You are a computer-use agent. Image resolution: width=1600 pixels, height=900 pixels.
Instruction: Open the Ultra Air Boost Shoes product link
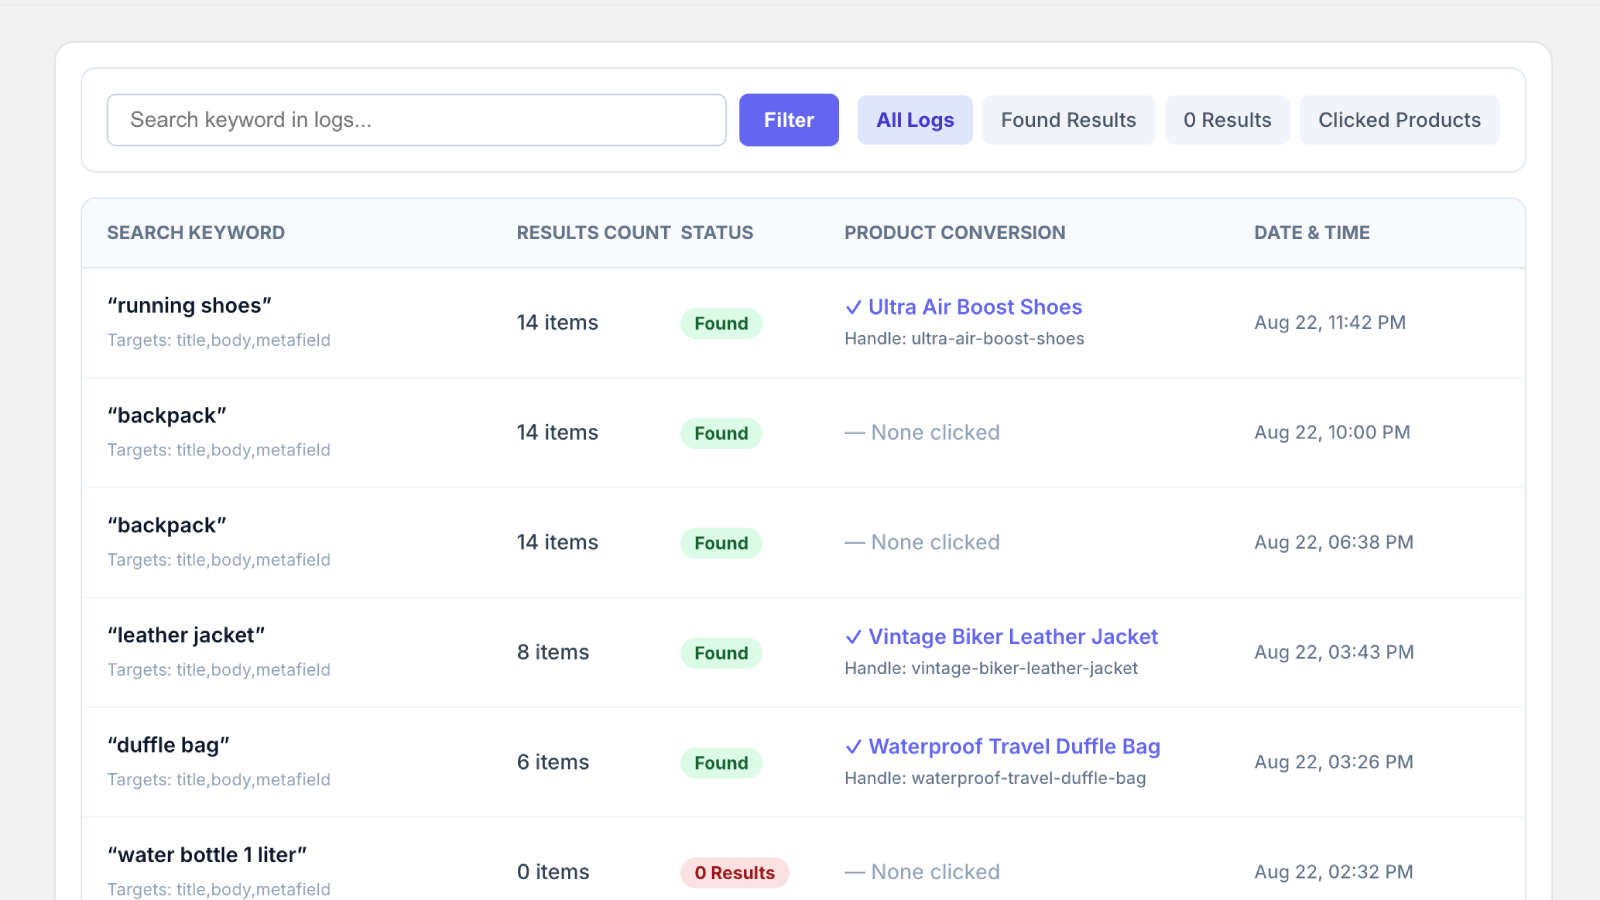pos(975,307)
